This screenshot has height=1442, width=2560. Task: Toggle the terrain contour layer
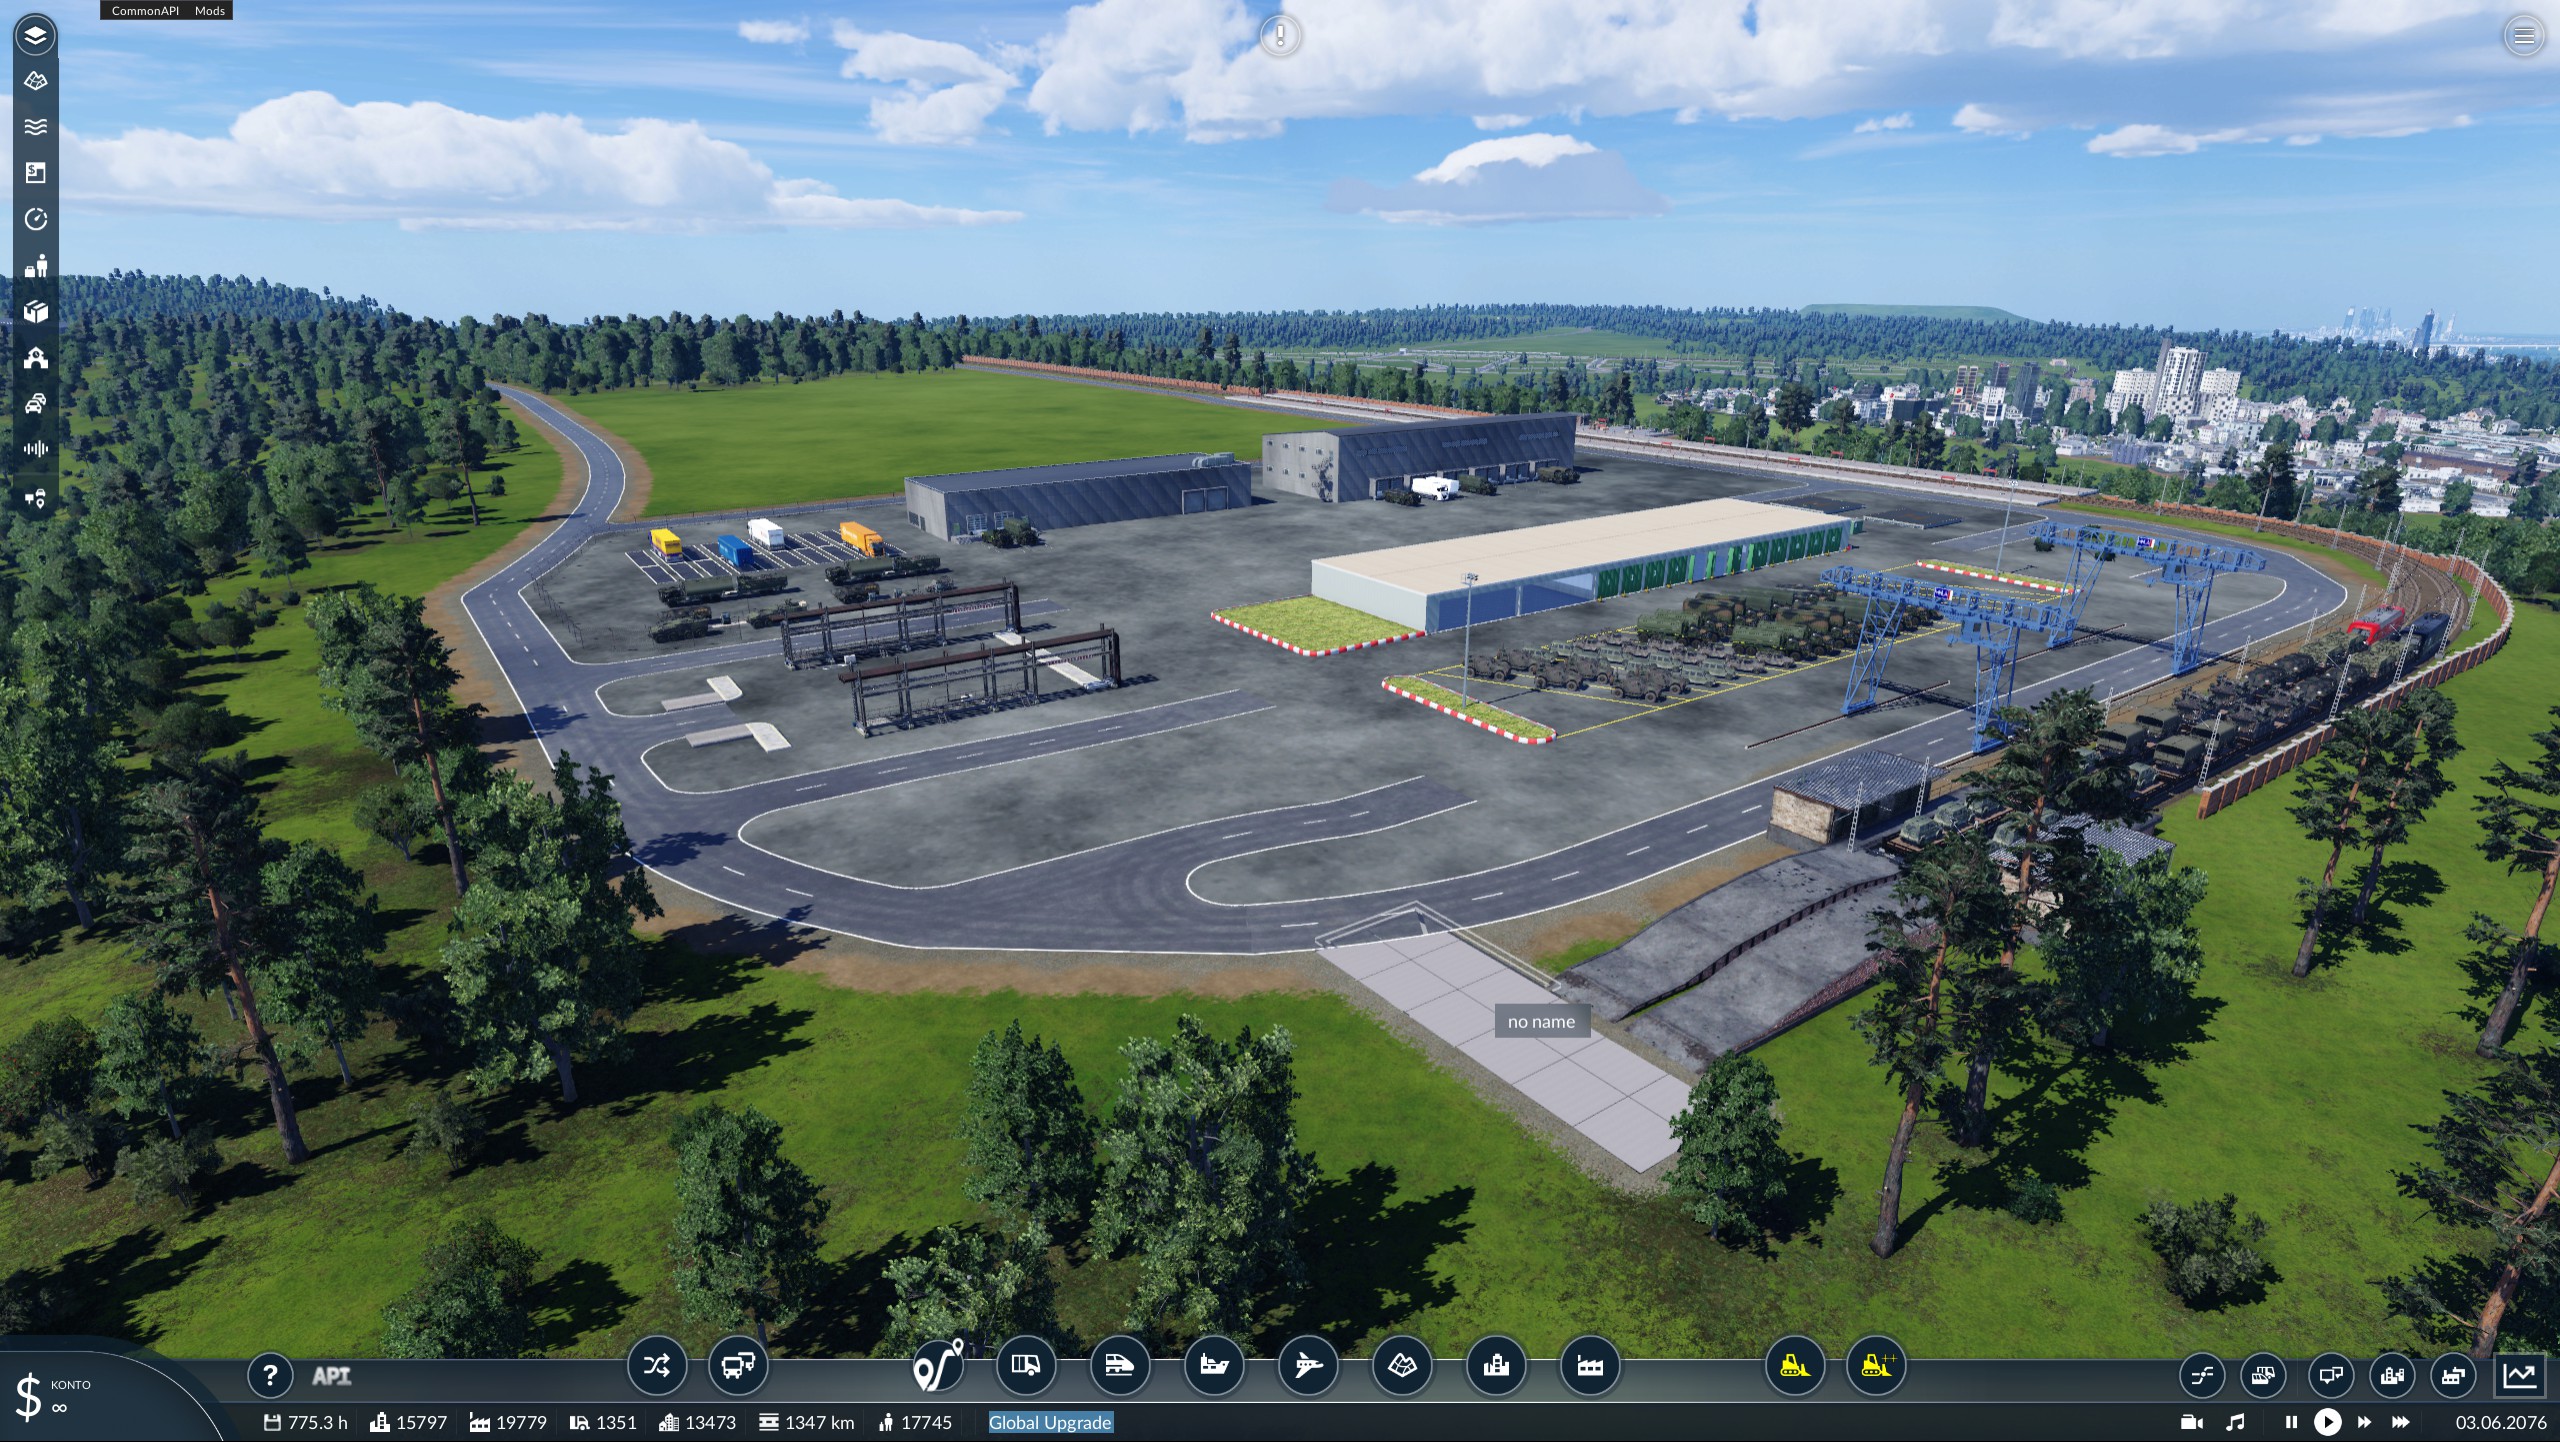tap(36, 81)
